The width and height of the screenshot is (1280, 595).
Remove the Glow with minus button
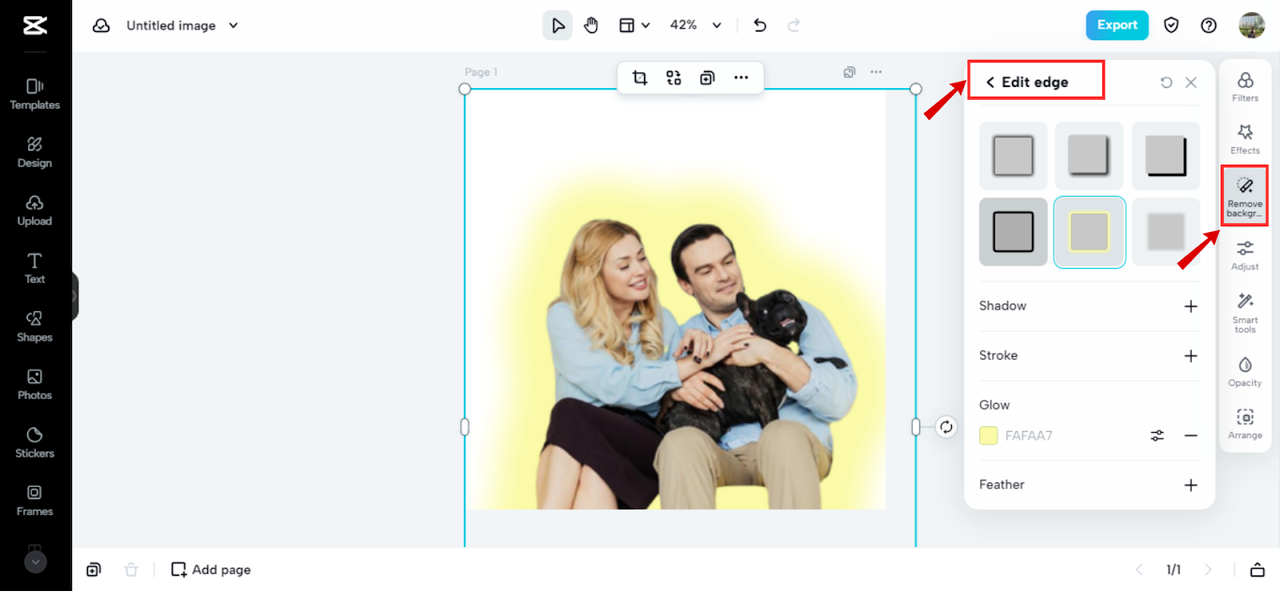[x=1191, y=435]
